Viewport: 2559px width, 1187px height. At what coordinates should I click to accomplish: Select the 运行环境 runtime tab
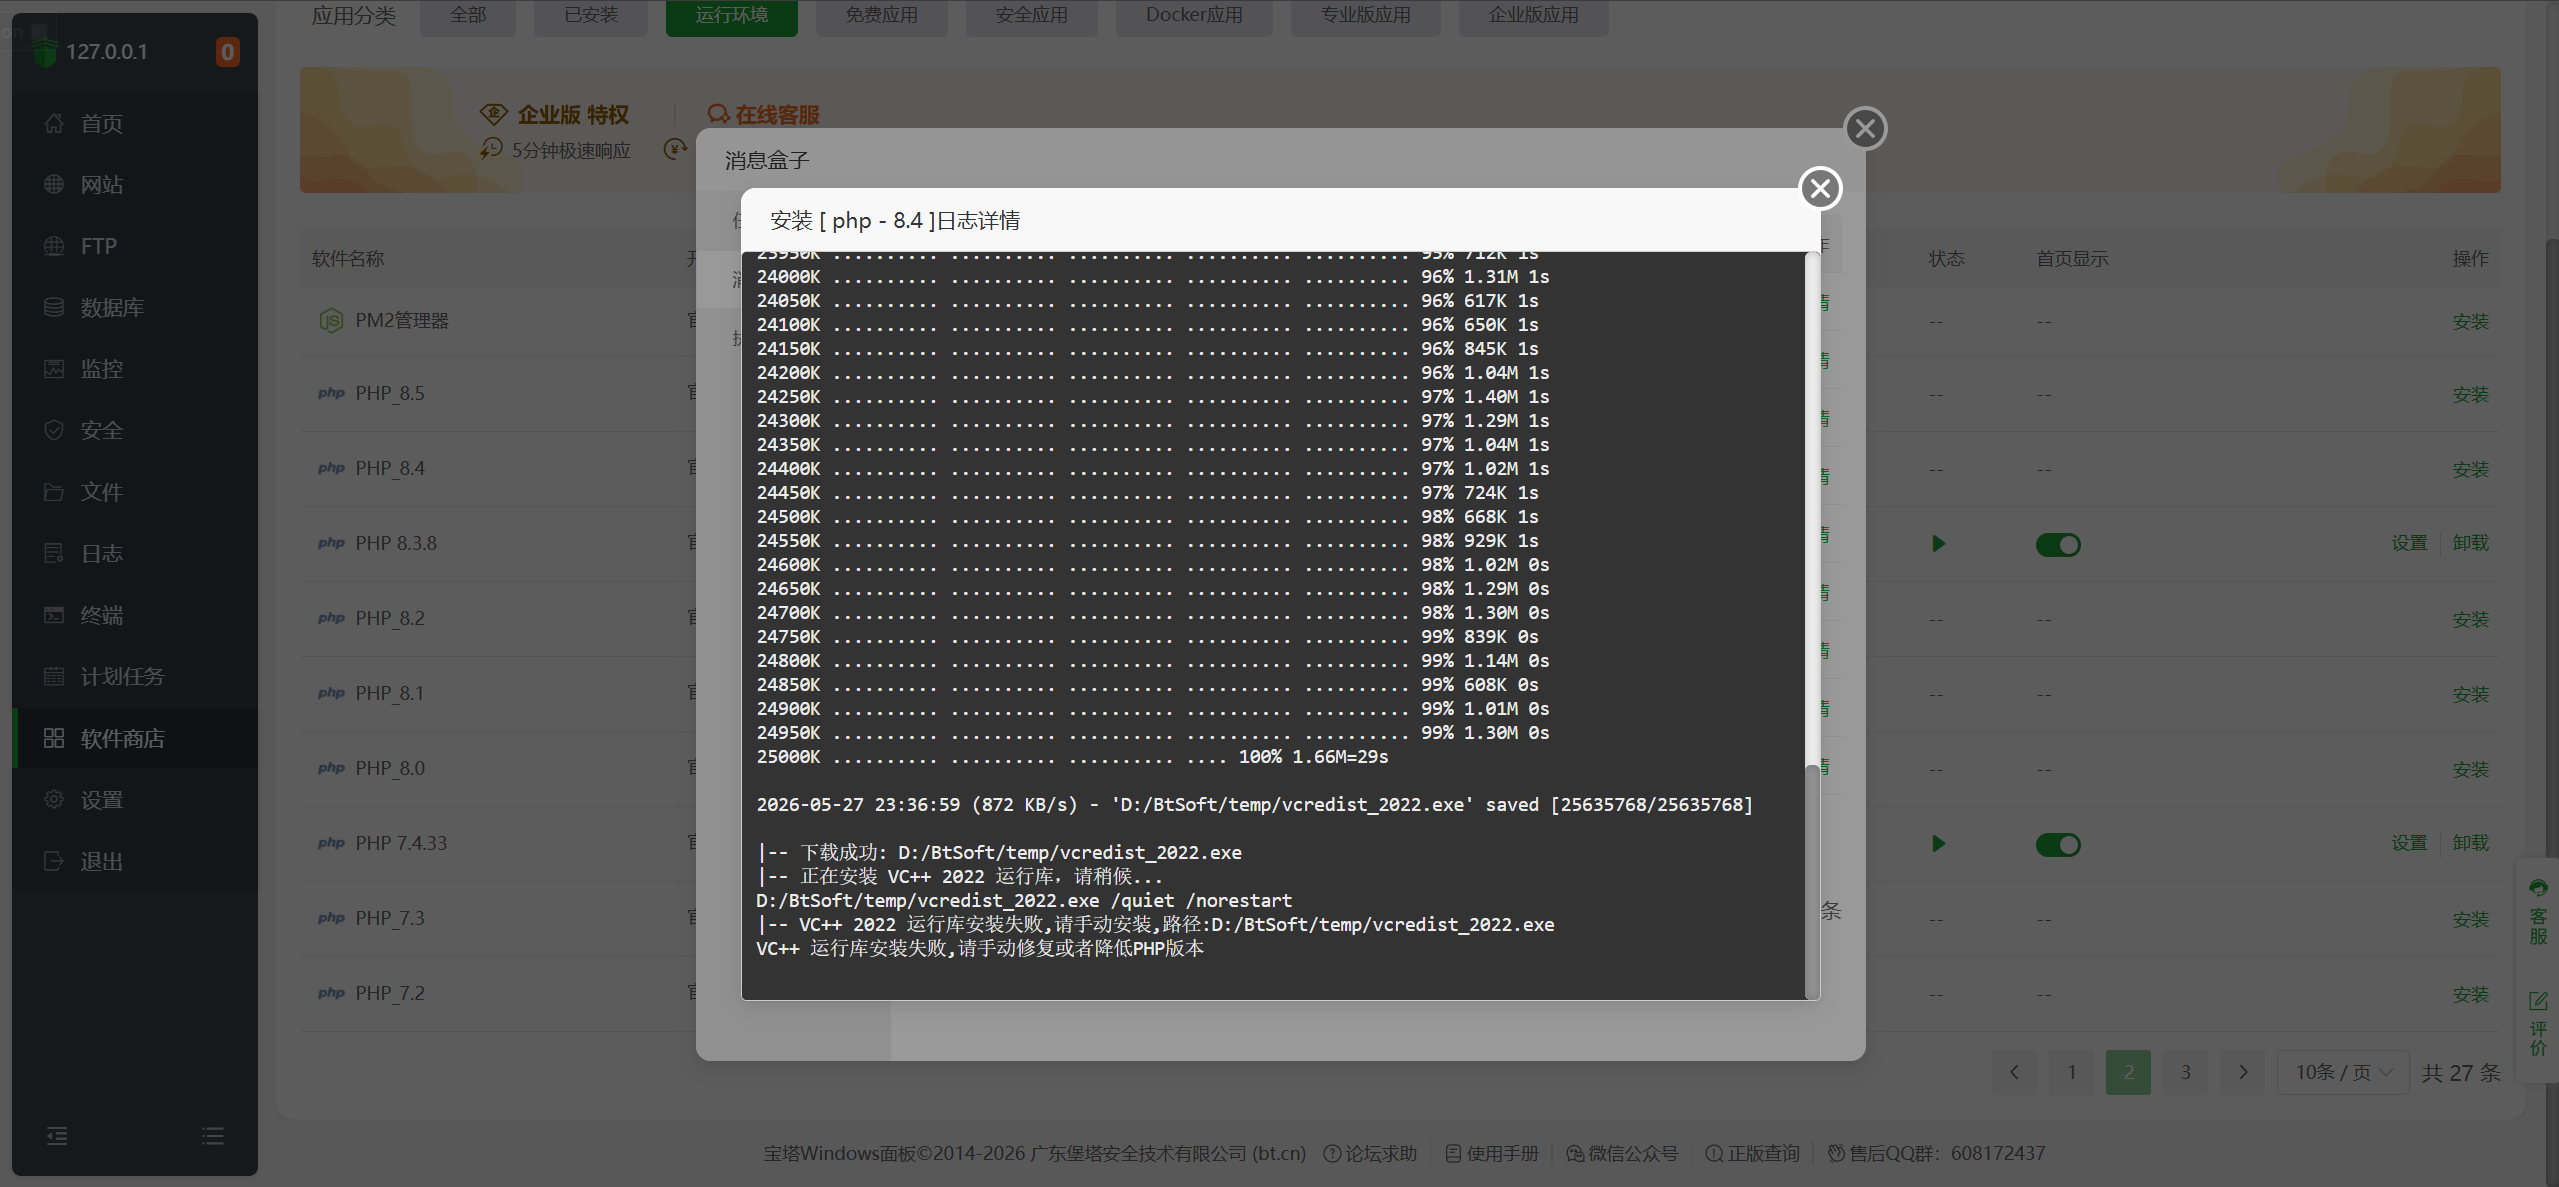[x=732, y=16]
